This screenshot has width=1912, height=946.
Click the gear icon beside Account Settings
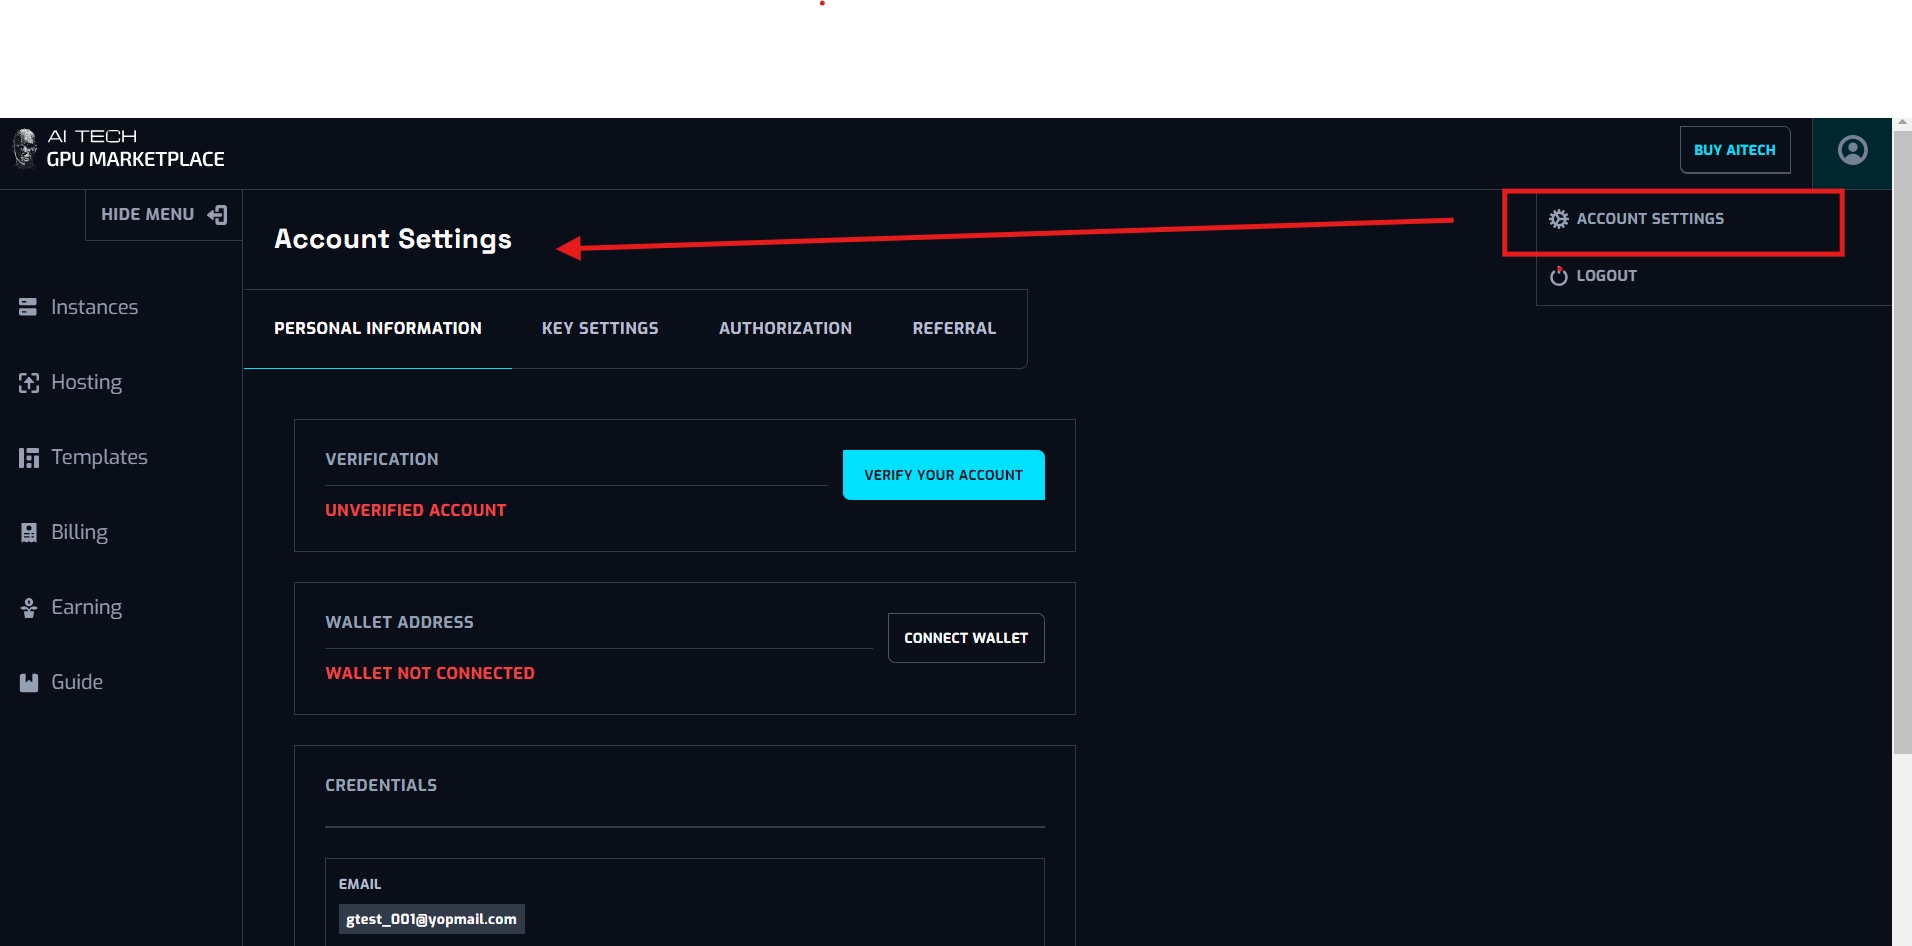pyautogui.click(x=1558, y=219)
